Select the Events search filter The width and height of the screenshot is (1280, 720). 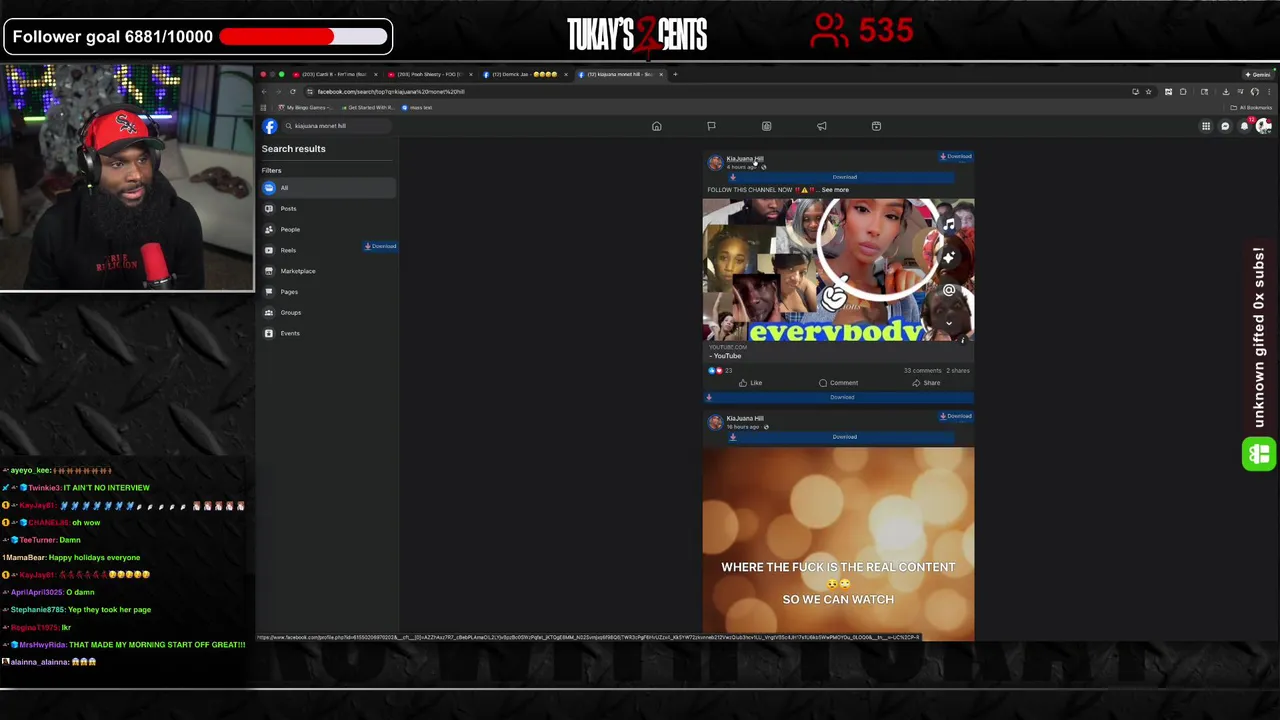328,333
